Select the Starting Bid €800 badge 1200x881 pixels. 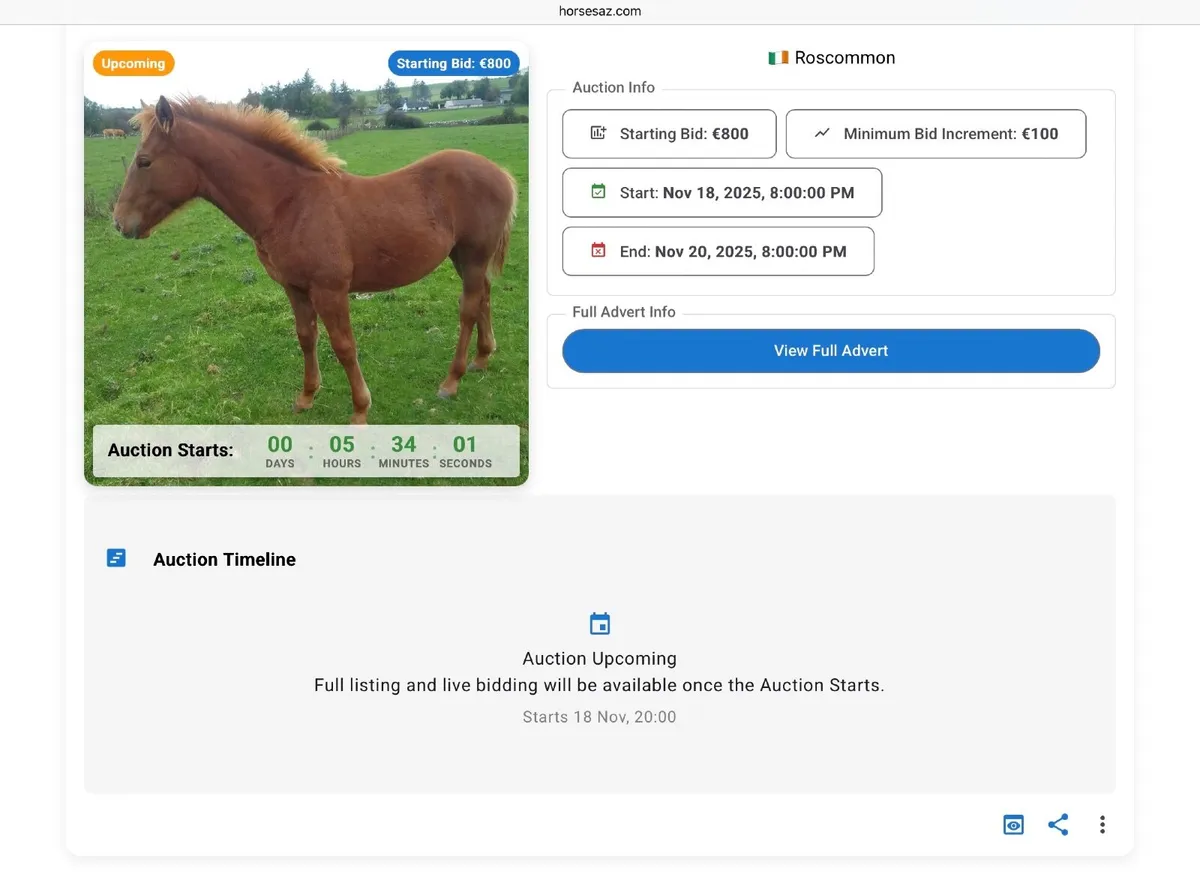click(x=453, y=62)
